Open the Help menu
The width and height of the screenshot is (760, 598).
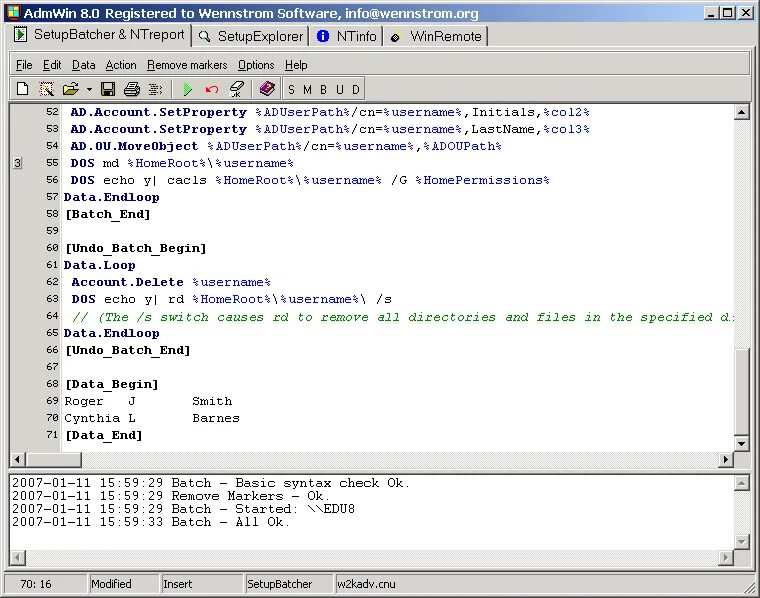click(296, 65)
